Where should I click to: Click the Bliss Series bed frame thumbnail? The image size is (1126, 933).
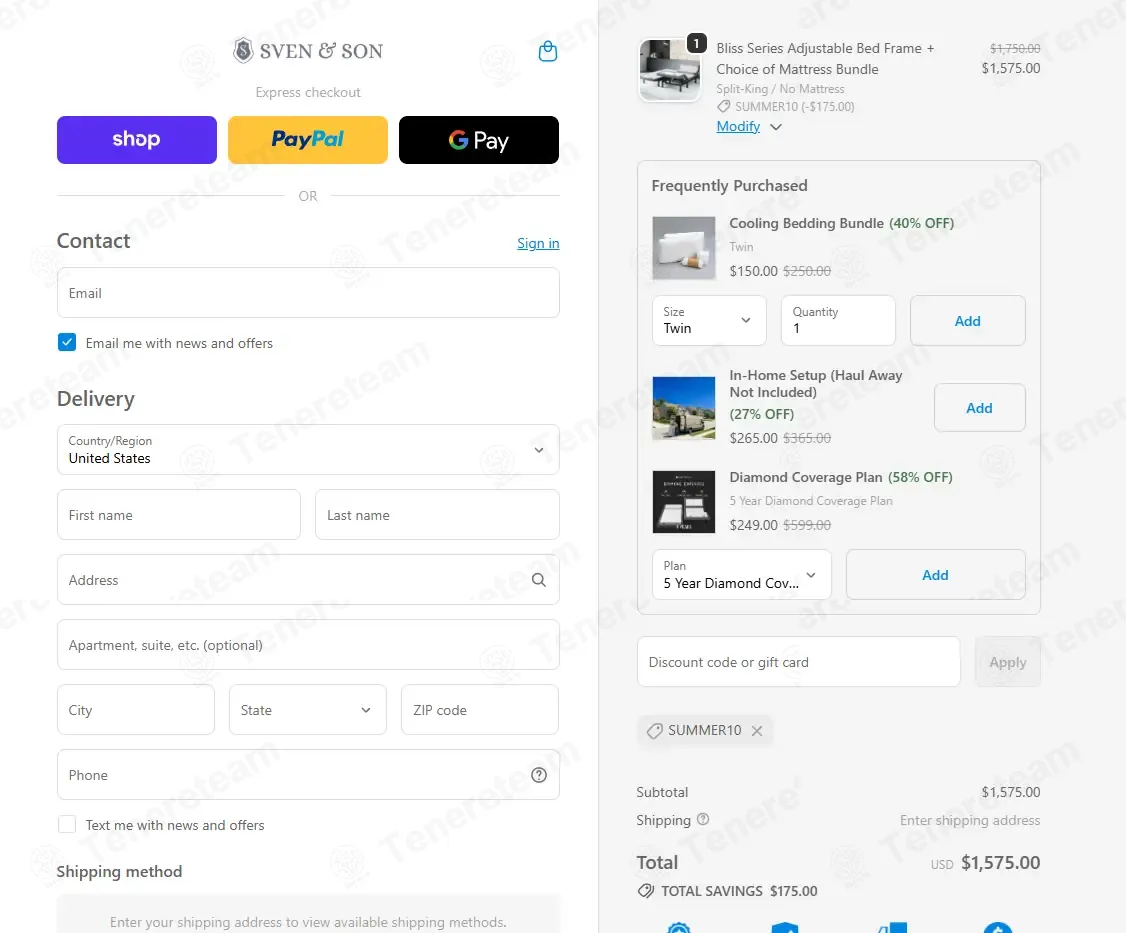pyautogui.click(x=670, y=70)
